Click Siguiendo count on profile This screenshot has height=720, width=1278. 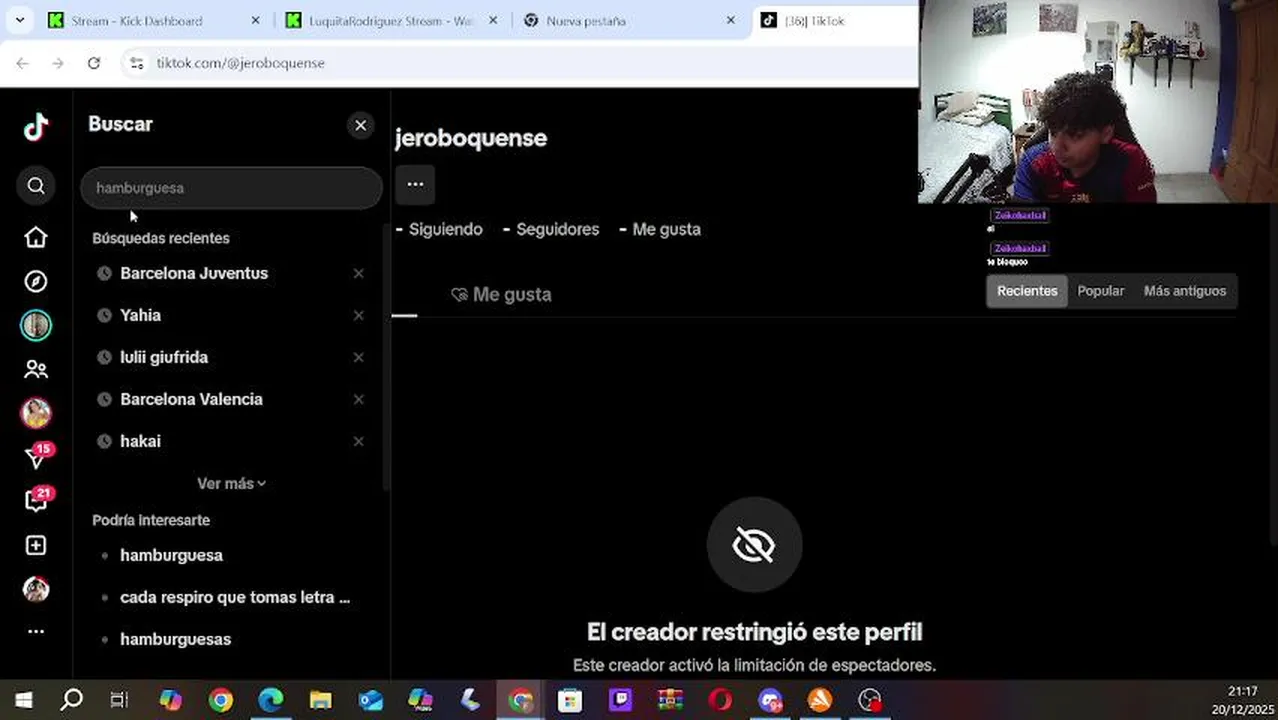coord(439,229)
